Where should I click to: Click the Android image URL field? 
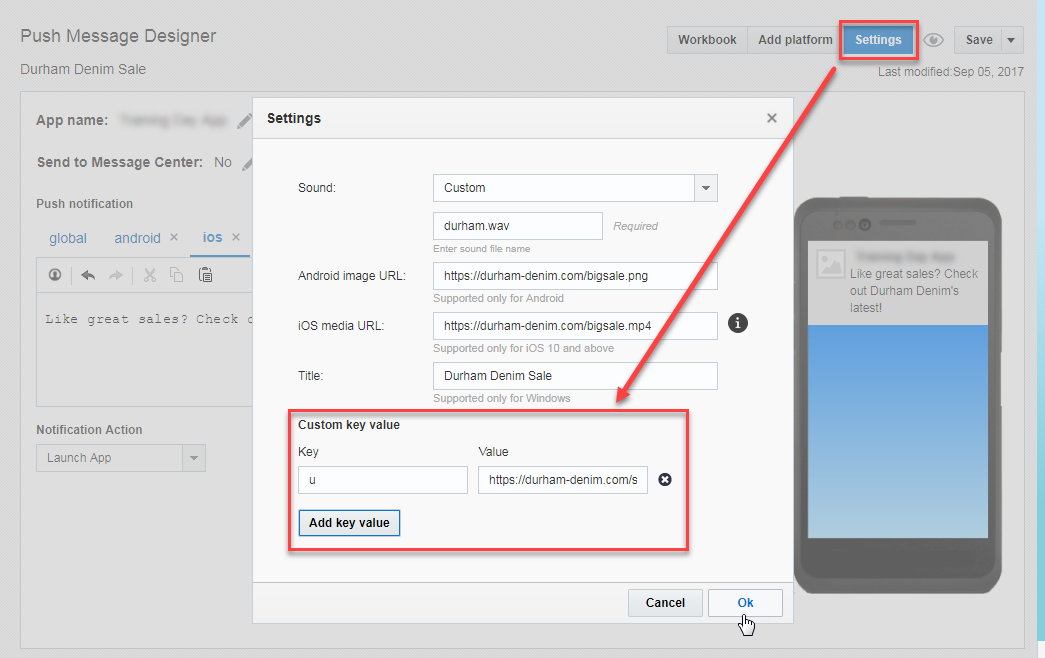575,276
